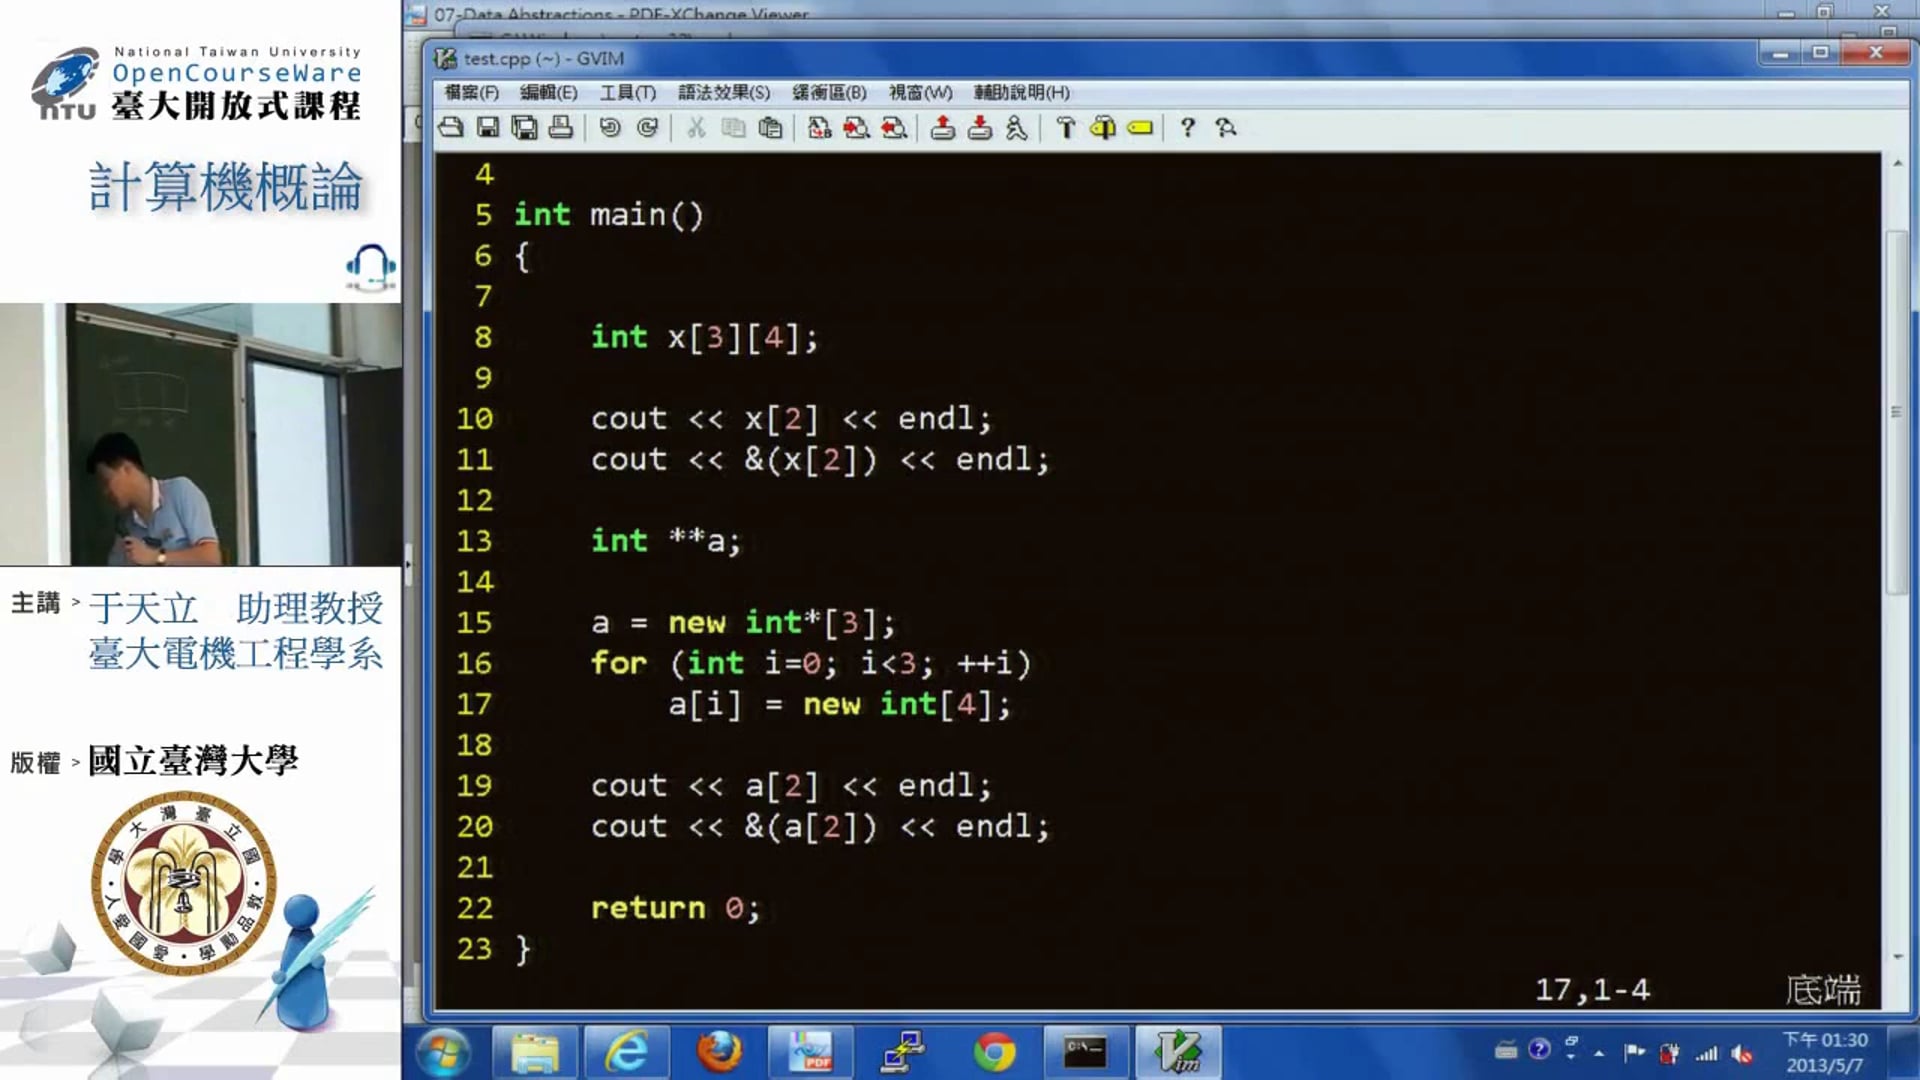Open Find and Replace toolbar icon
This screenshot has width=1920, height=1080.
[x=819, y=128]
